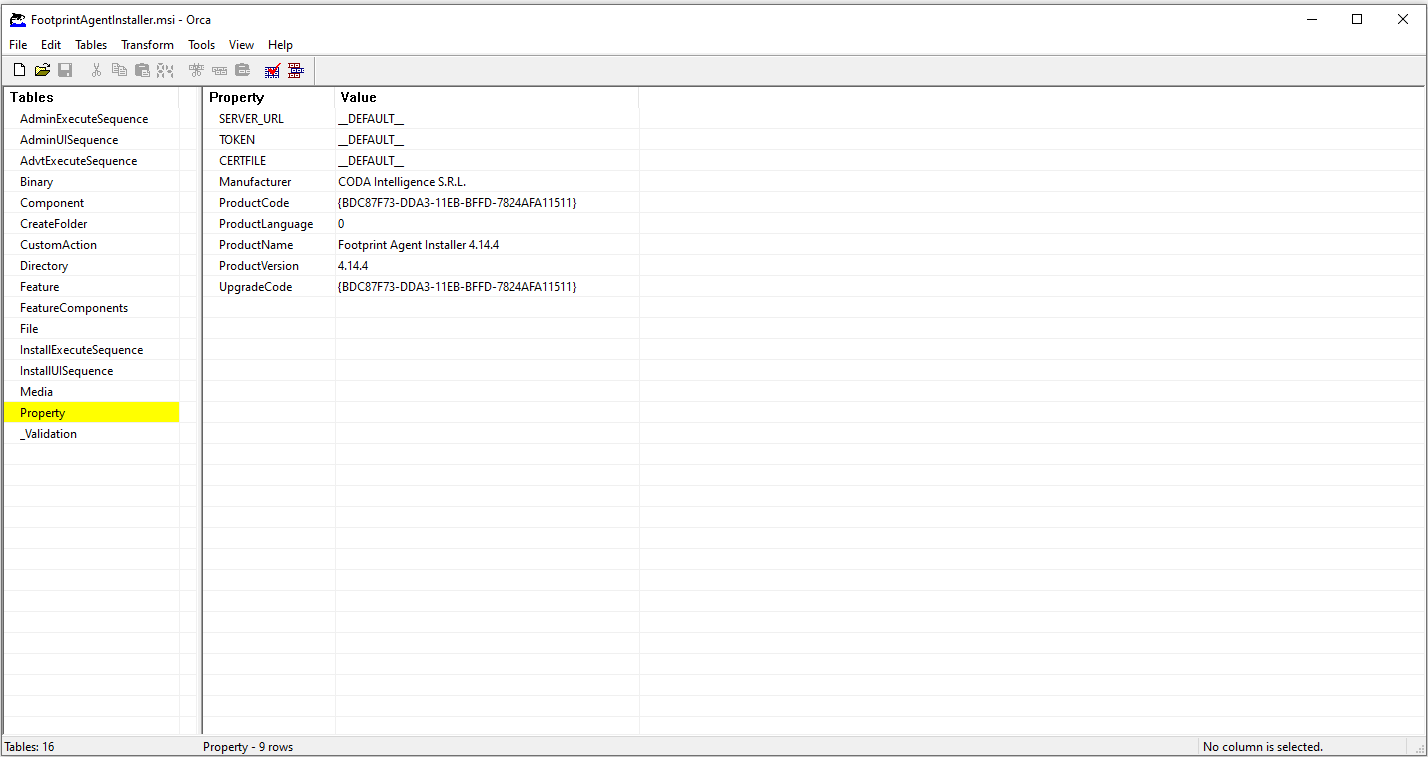The image size is (1428, 757).
Task: Click the Cut Row toolbar icon
Action: [x=196, y=70]
